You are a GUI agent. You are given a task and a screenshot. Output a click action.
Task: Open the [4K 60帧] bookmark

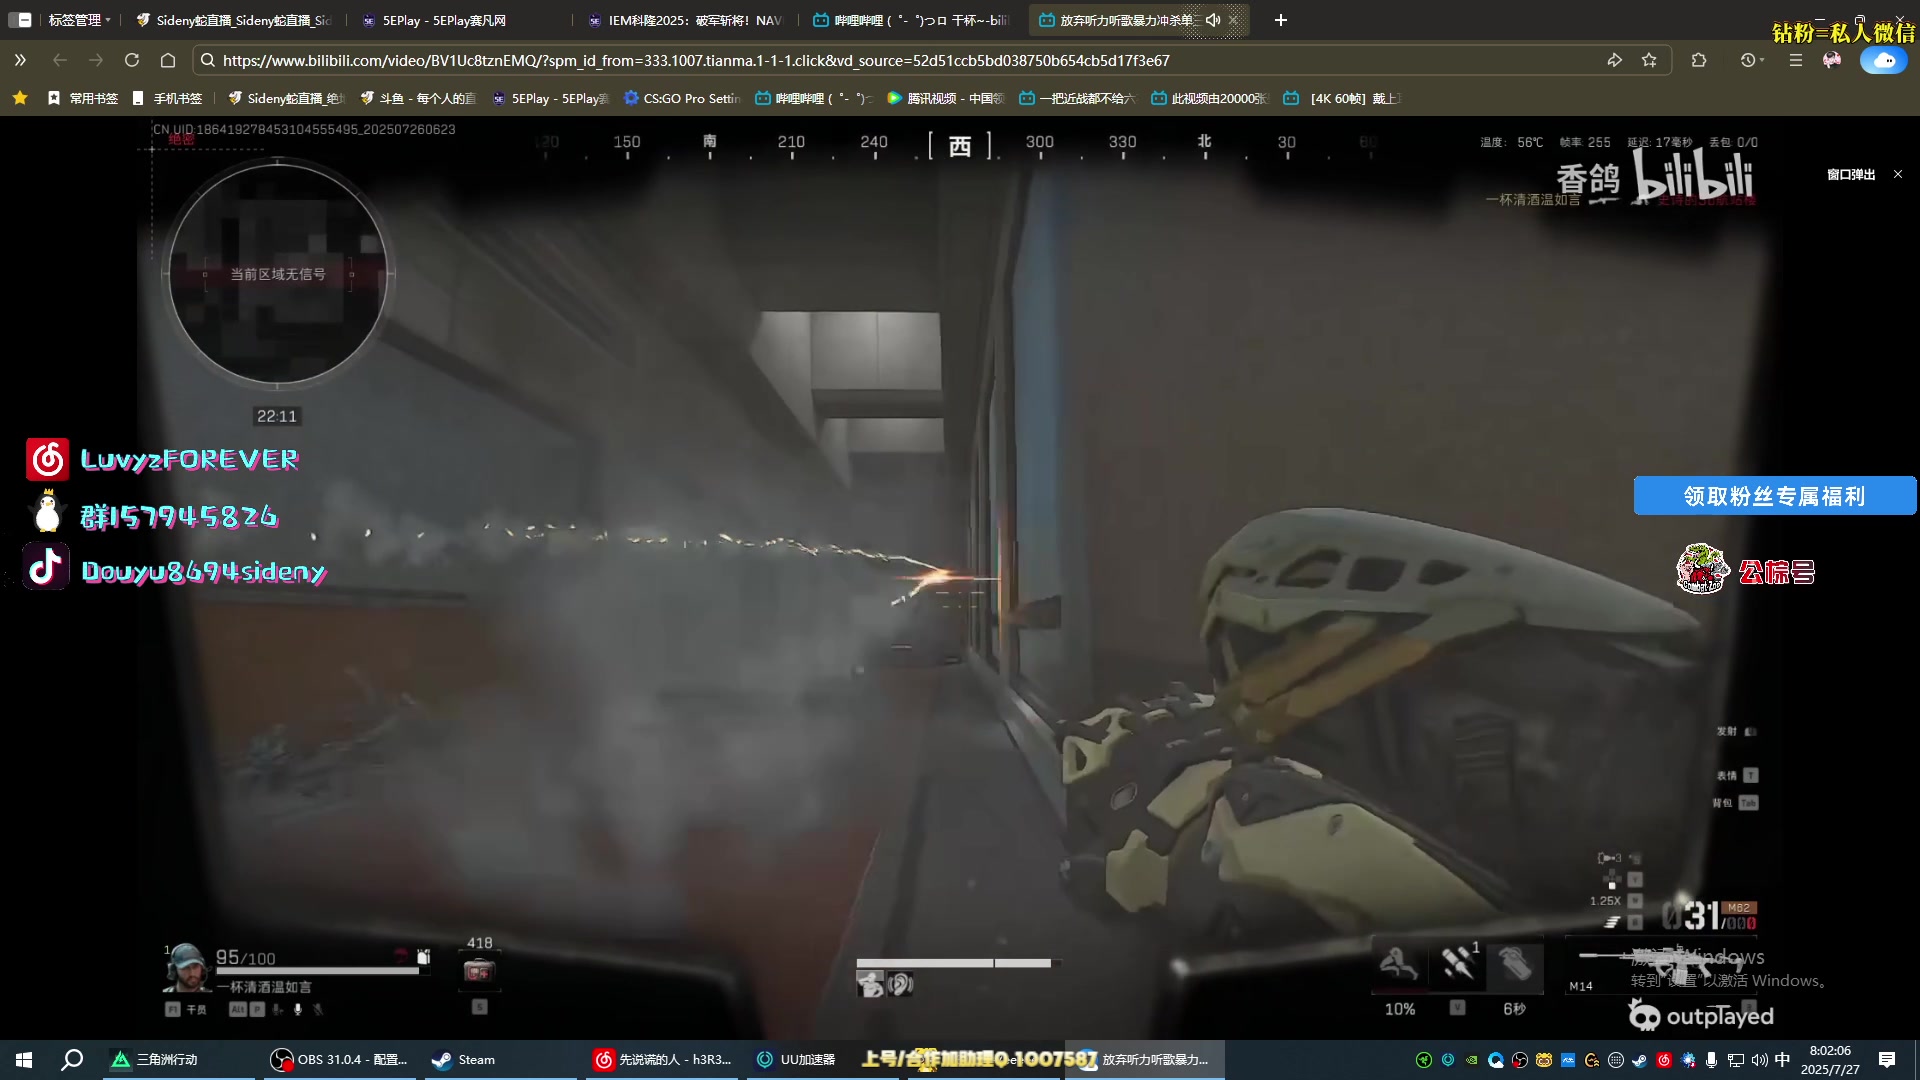(1342, 98)
